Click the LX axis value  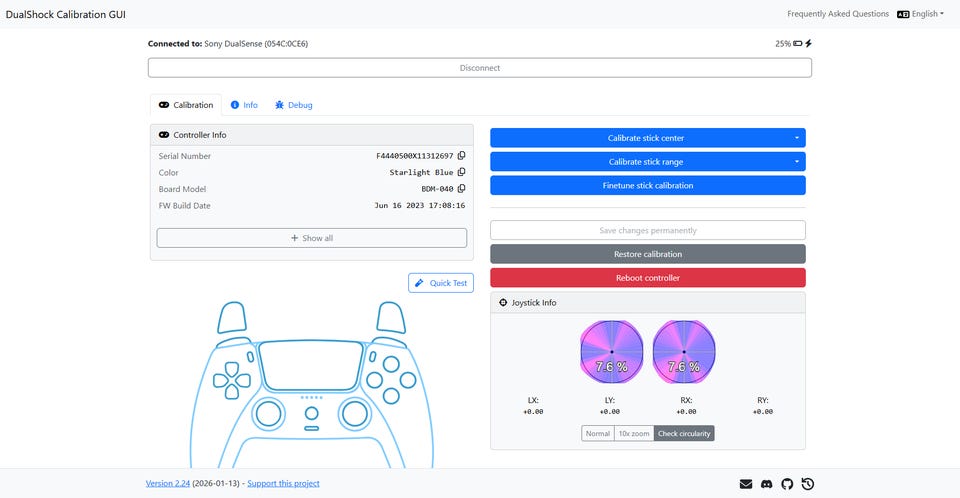point(533,412)
